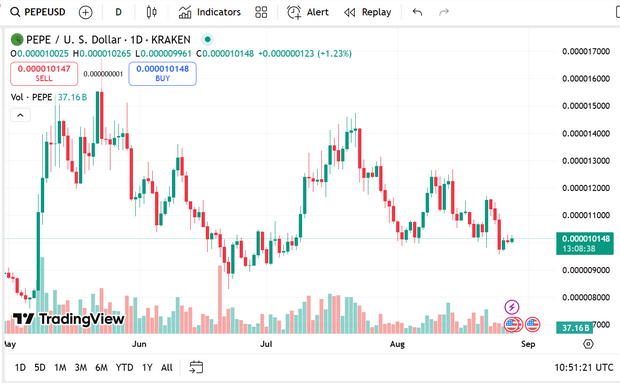This screenshot has width=620, height=390.
Task: Click the red SELL price button
Action: [44, 74]
